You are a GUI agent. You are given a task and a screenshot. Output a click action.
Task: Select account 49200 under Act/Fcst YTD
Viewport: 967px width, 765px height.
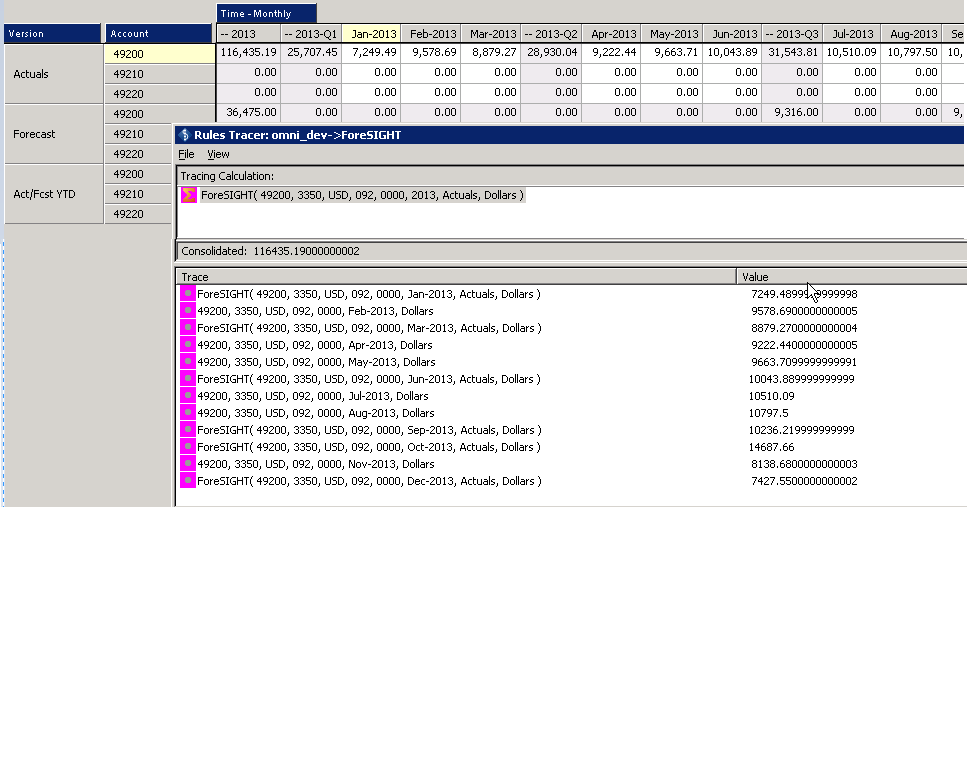point(138,174)
